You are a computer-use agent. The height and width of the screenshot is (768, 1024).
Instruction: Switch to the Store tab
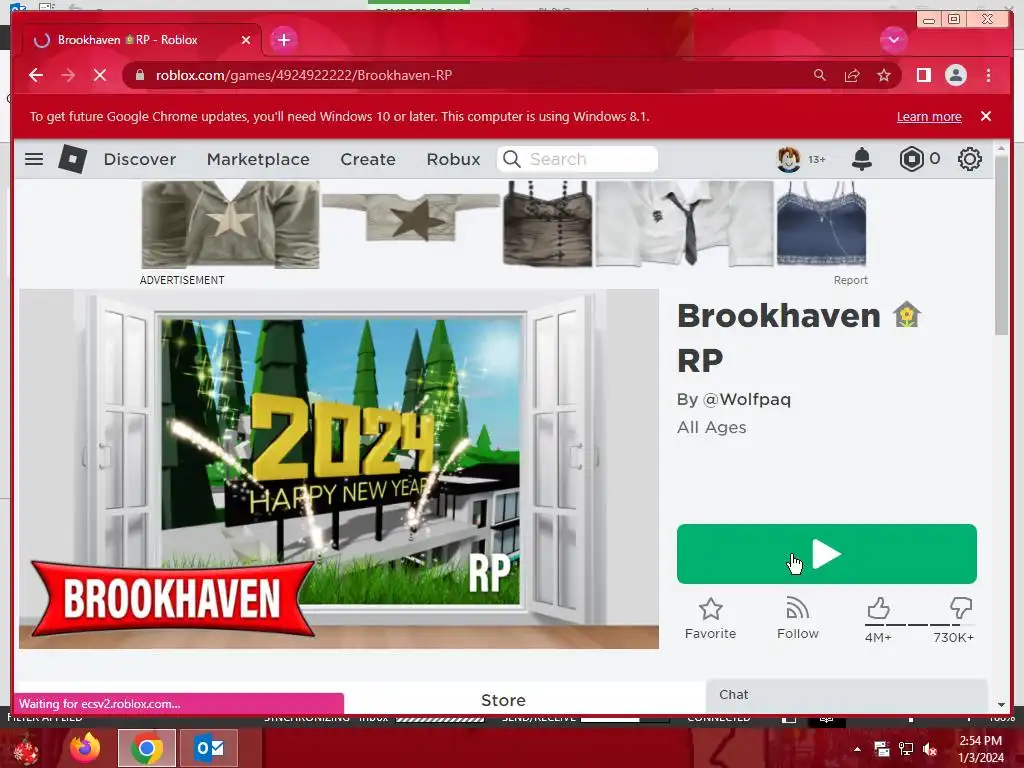[x=503, y=700]
